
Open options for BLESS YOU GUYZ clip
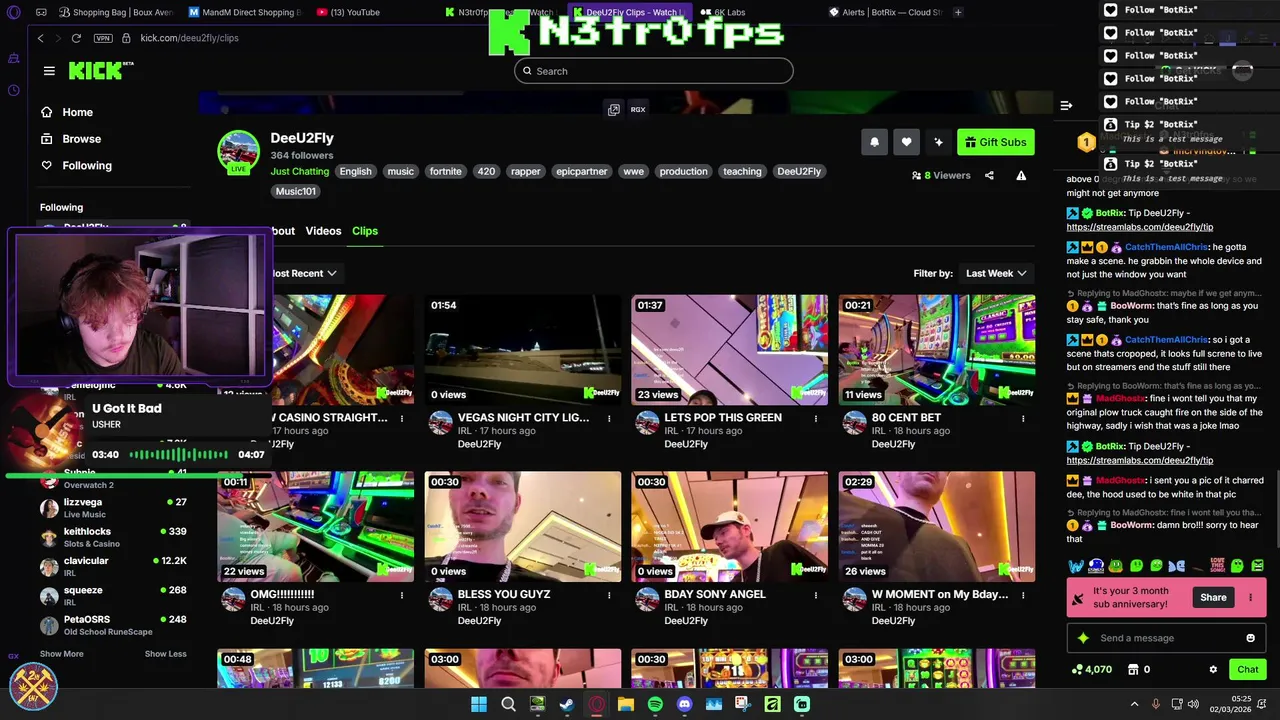coord(609,595)
